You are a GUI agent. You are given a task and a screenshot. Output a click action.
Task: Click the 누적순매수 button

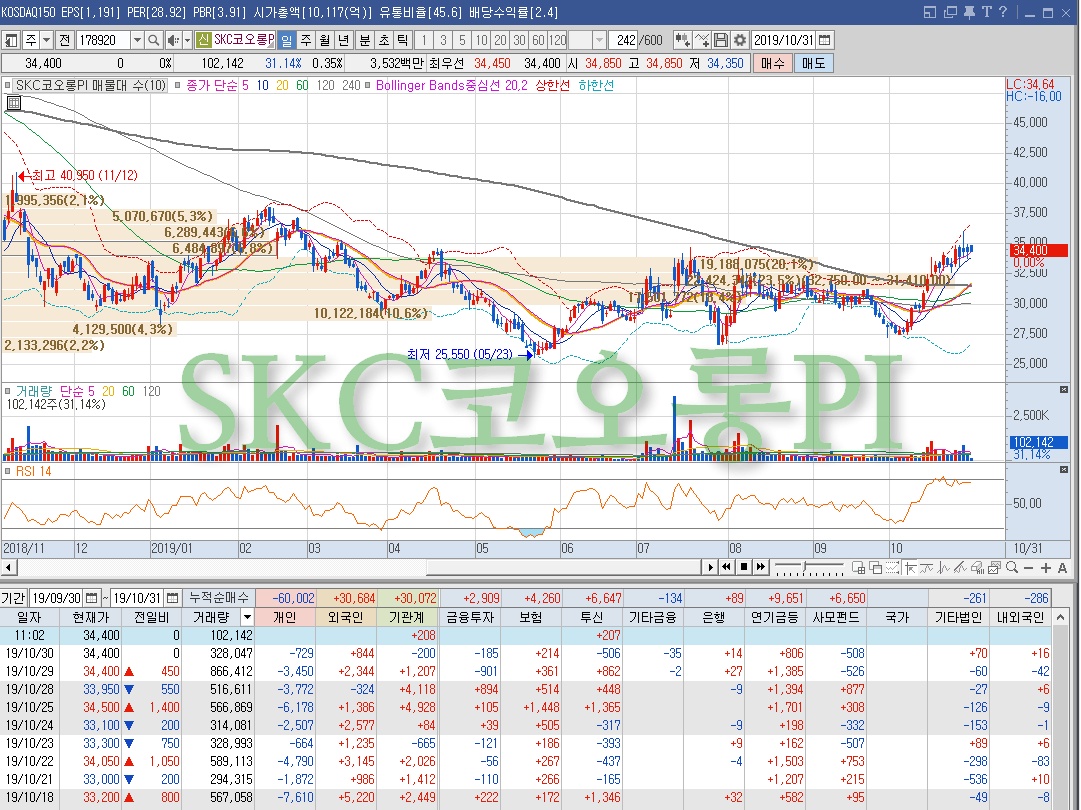[x=218, y=598]
